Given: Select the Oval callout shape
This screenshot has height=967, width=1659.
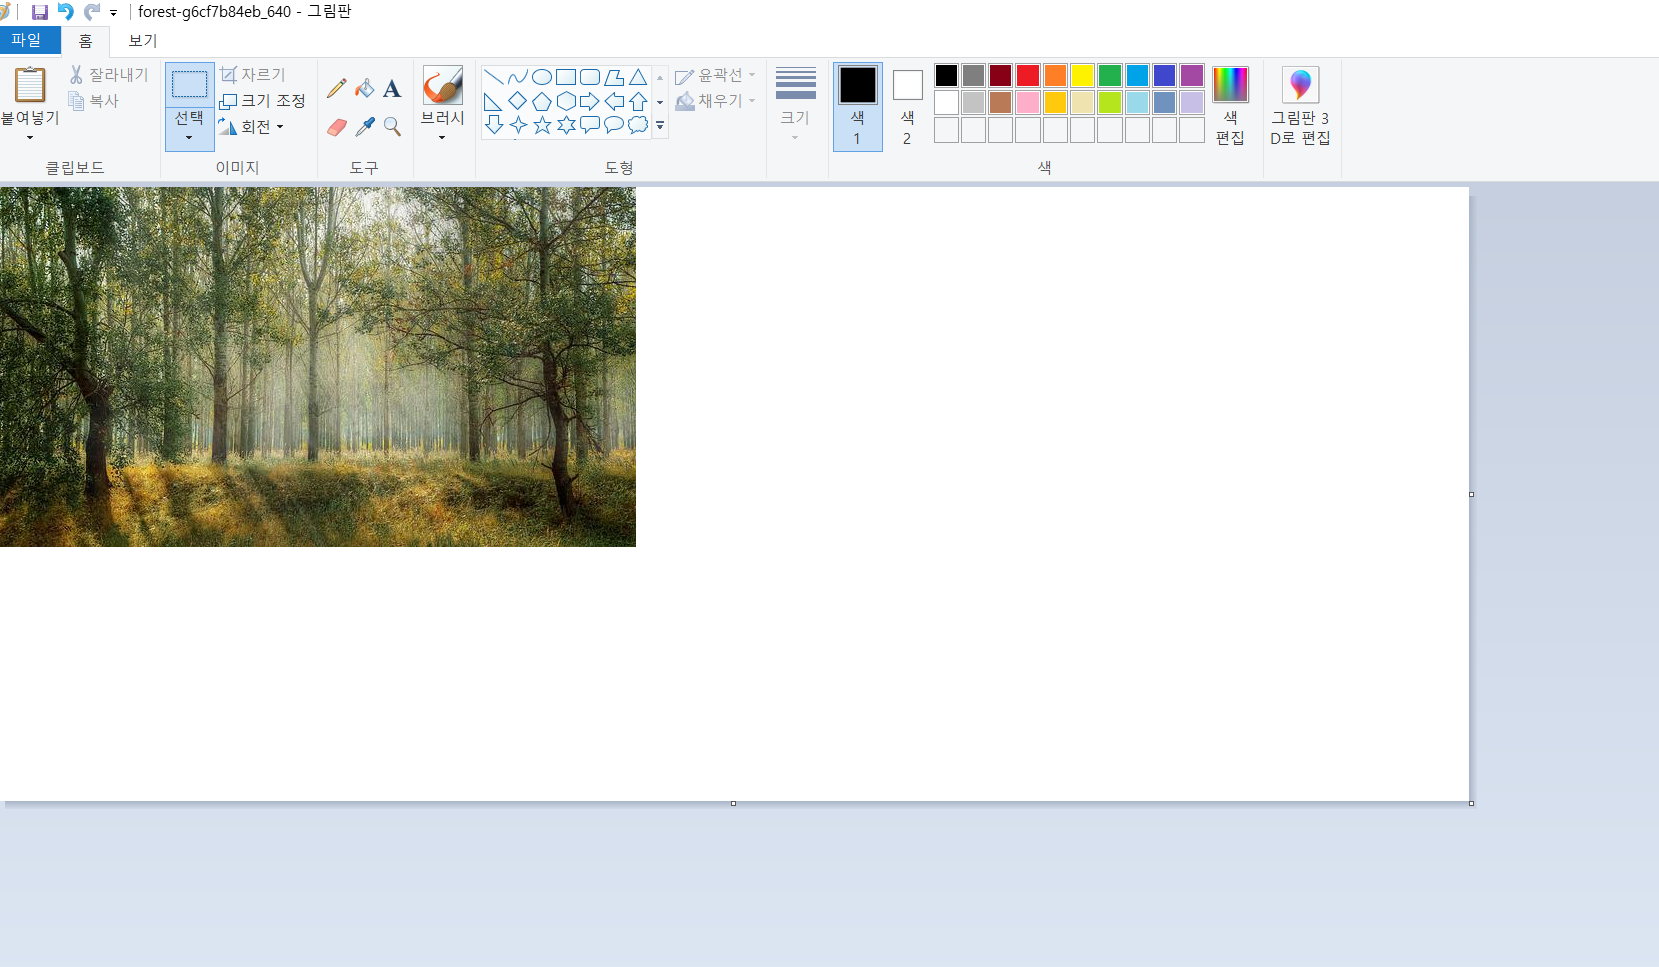Looking at the screenshot, I should point(614,125).
